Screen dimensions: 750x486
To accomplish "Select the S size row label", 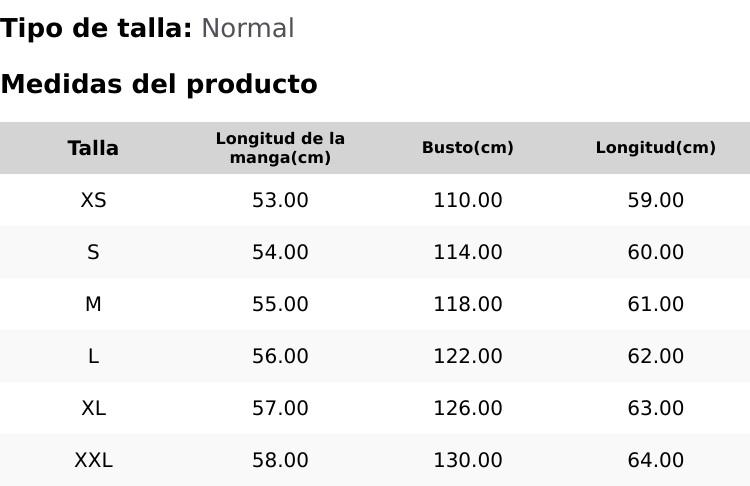I will pos(93,253).
